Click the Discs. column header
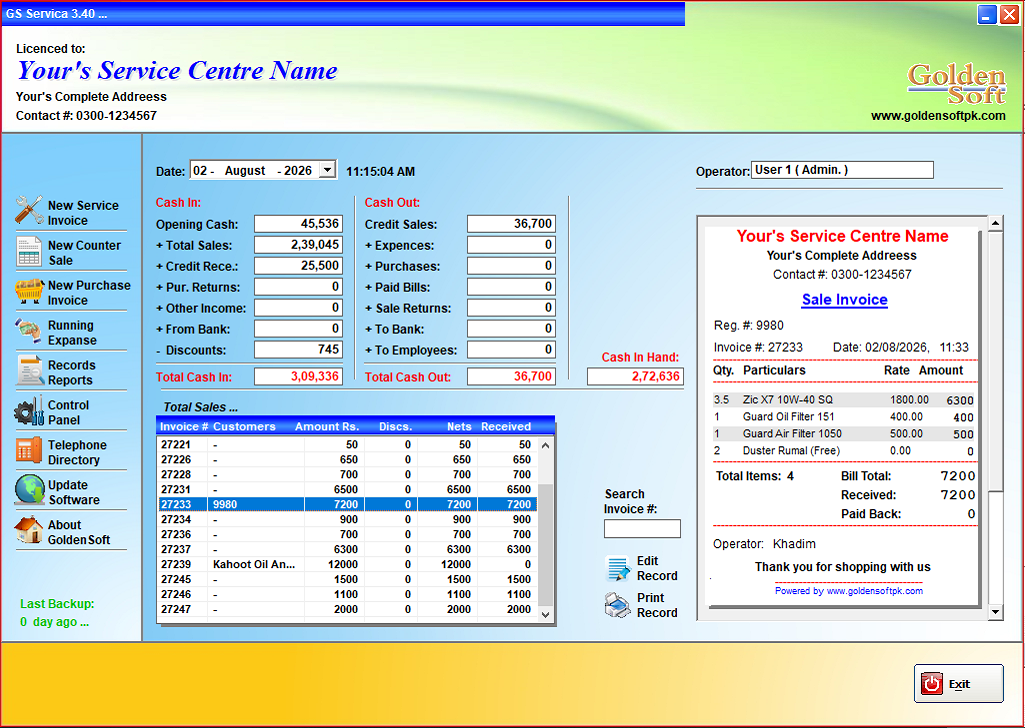Image resolution: width=1025 pixels, height=728 pixels. tap(395, 427)
